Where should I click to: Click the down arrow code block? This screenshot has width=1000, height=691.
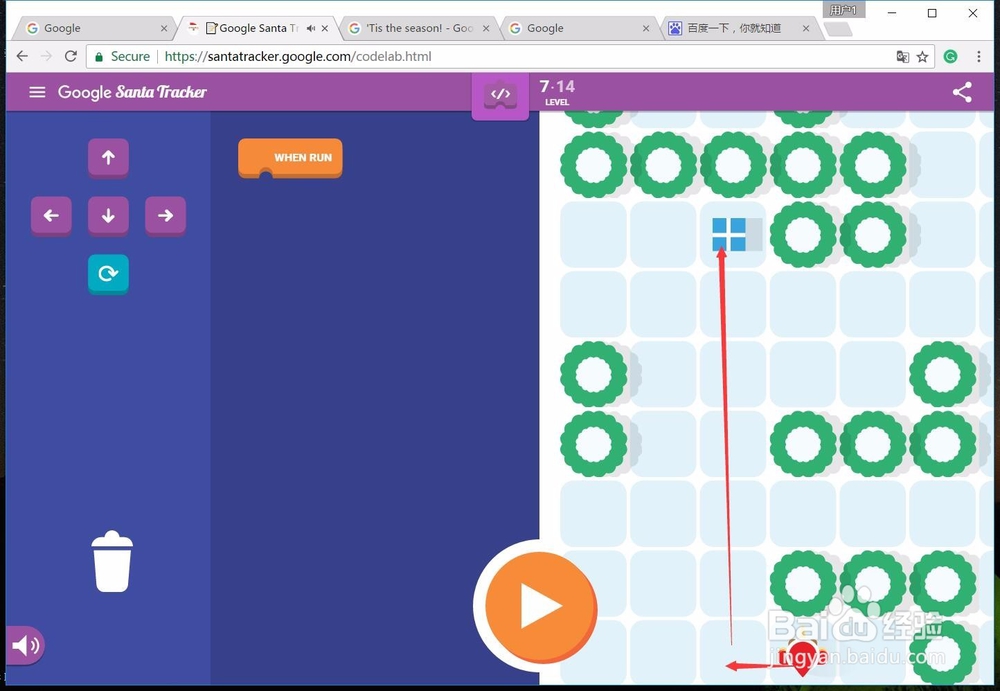pos(108,216)
